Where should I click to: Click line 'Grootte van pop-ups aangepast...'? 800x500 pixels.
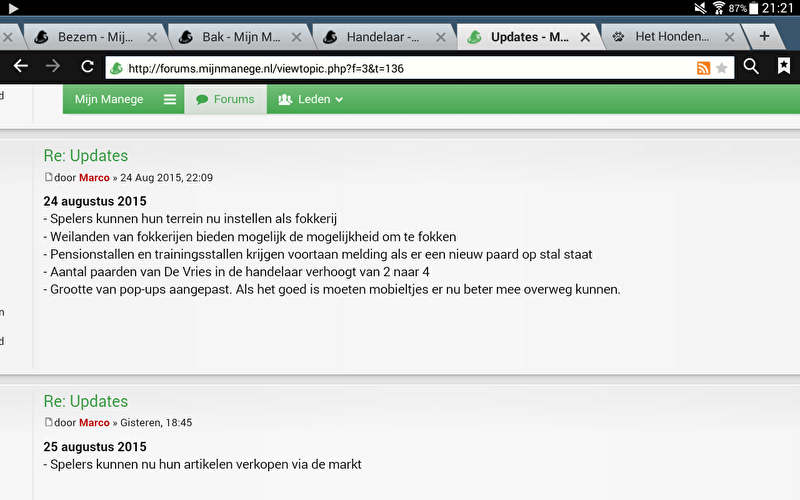(332, 290)
